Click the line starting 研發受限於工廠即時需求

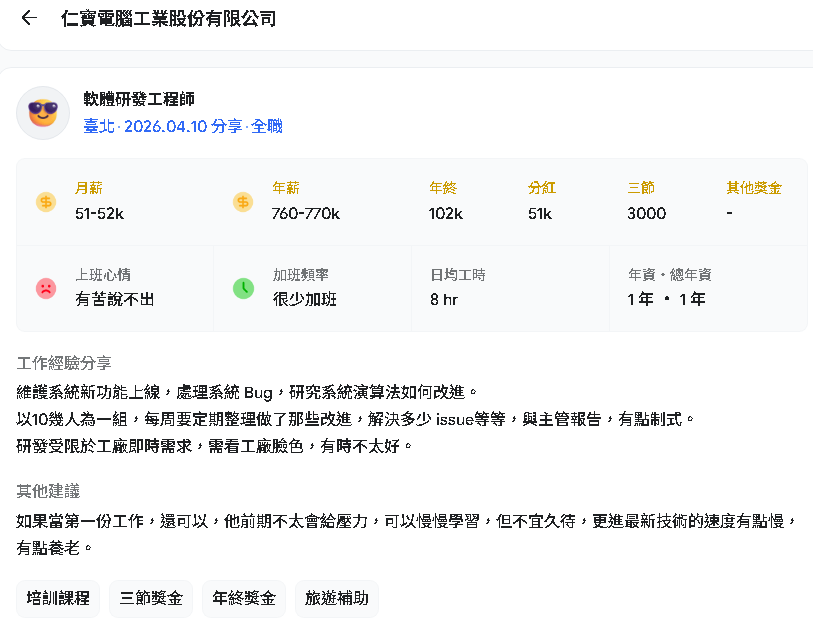(x=215, y=446)
